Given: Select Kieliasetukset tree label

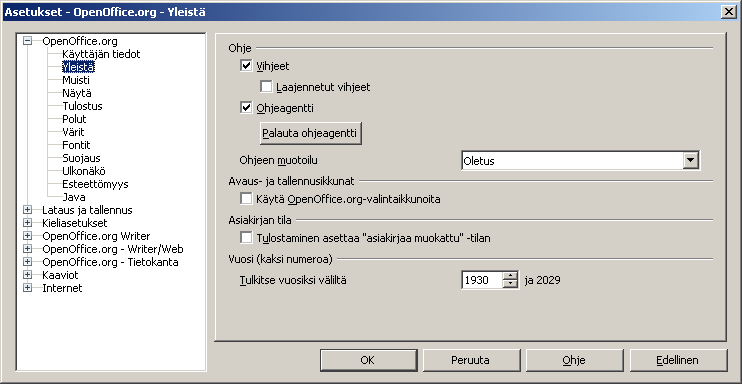Looking at the screenshot, I should (75, 223).
